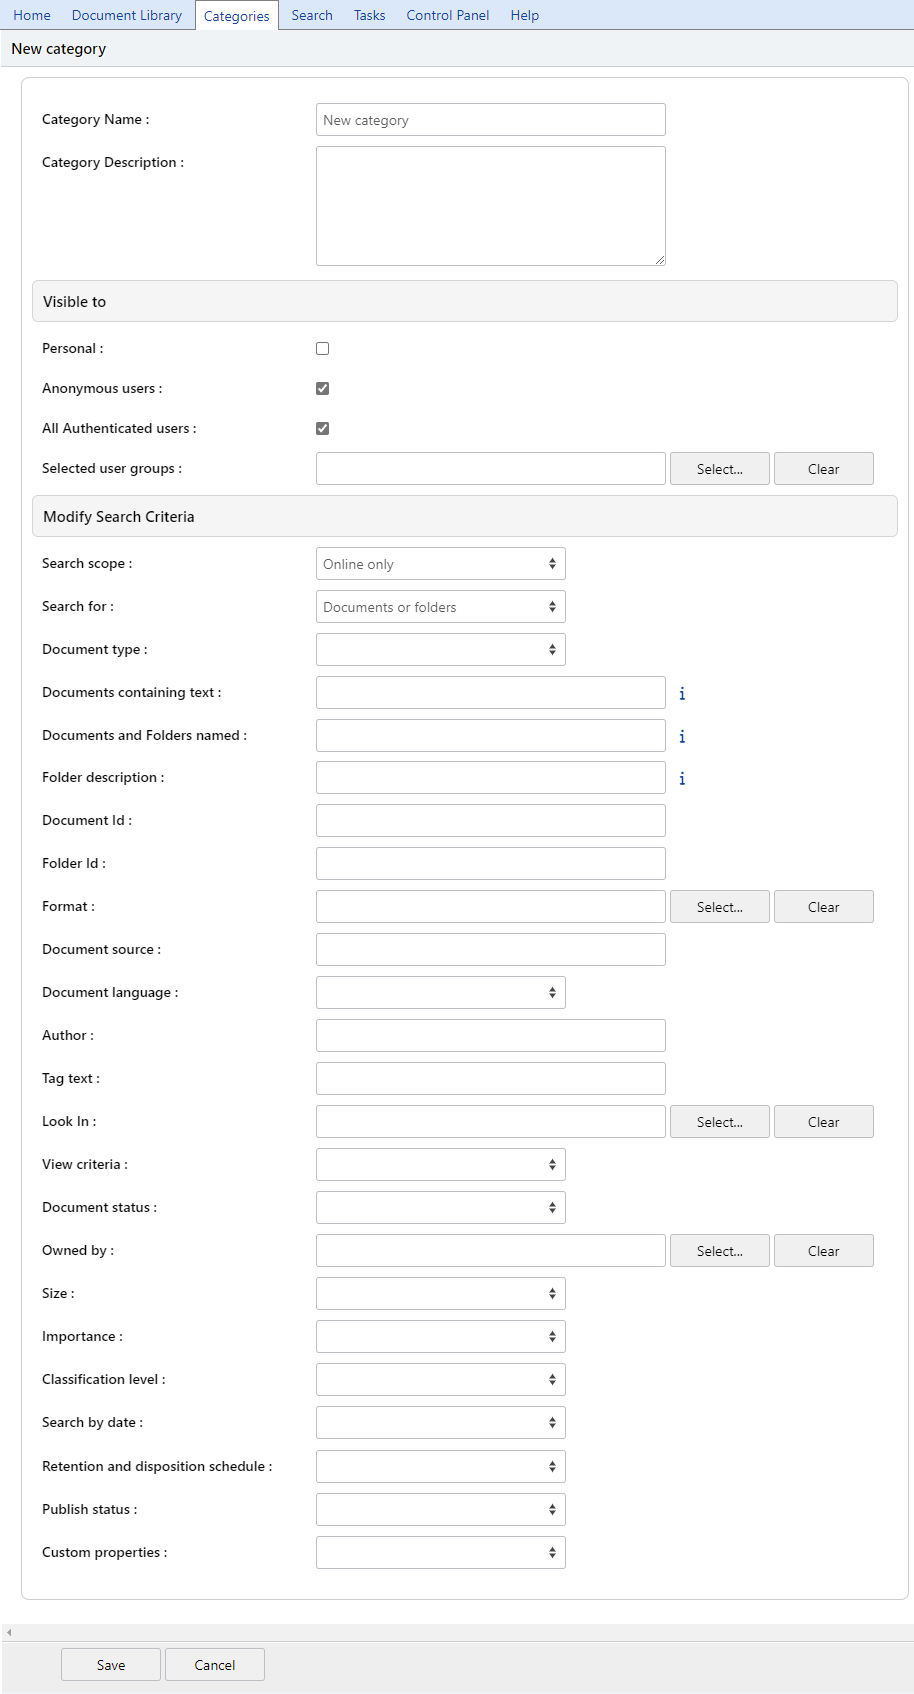
Task: Click the Documents containing text field
Action: point(491,693)
